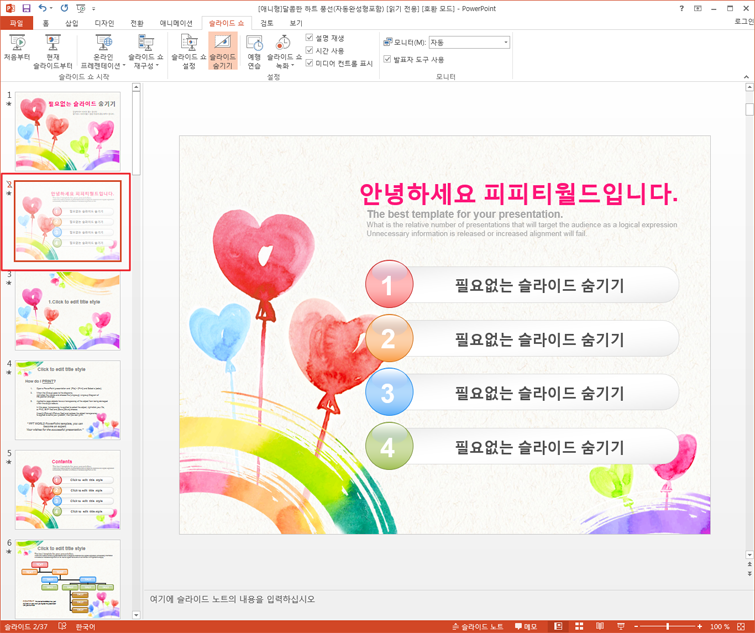Toggle use timings (시간 사용) checkbox
The image size is (755, 633).
click(x=310, y=50)
